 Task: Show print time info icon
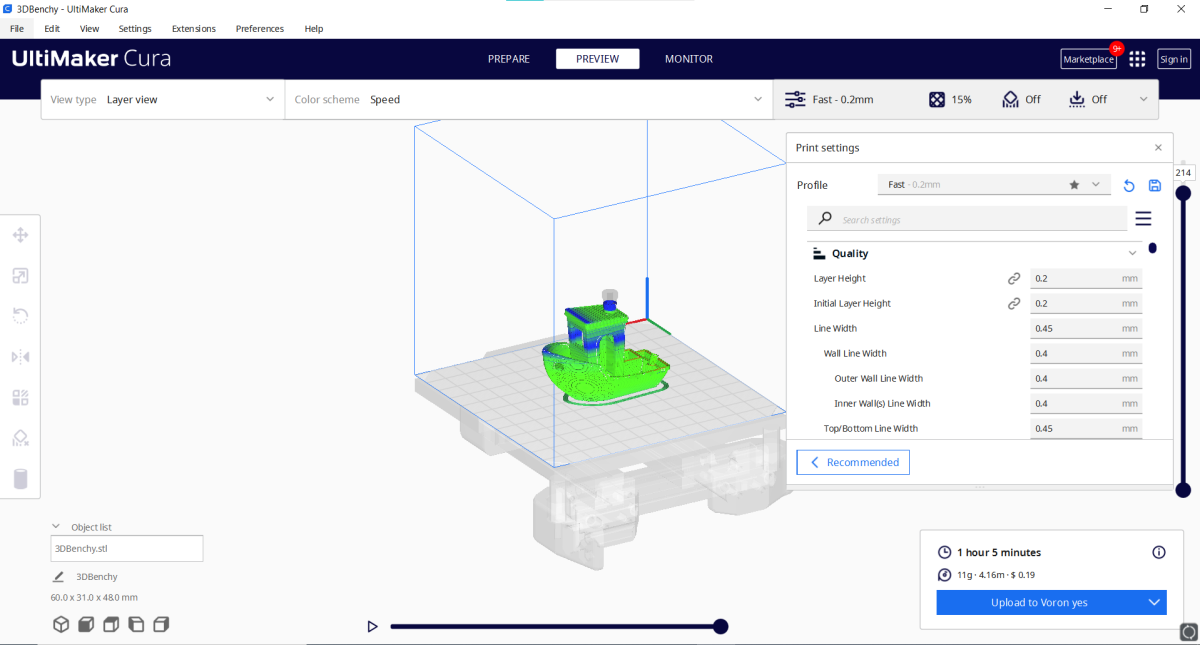(x=1159, y=552)
